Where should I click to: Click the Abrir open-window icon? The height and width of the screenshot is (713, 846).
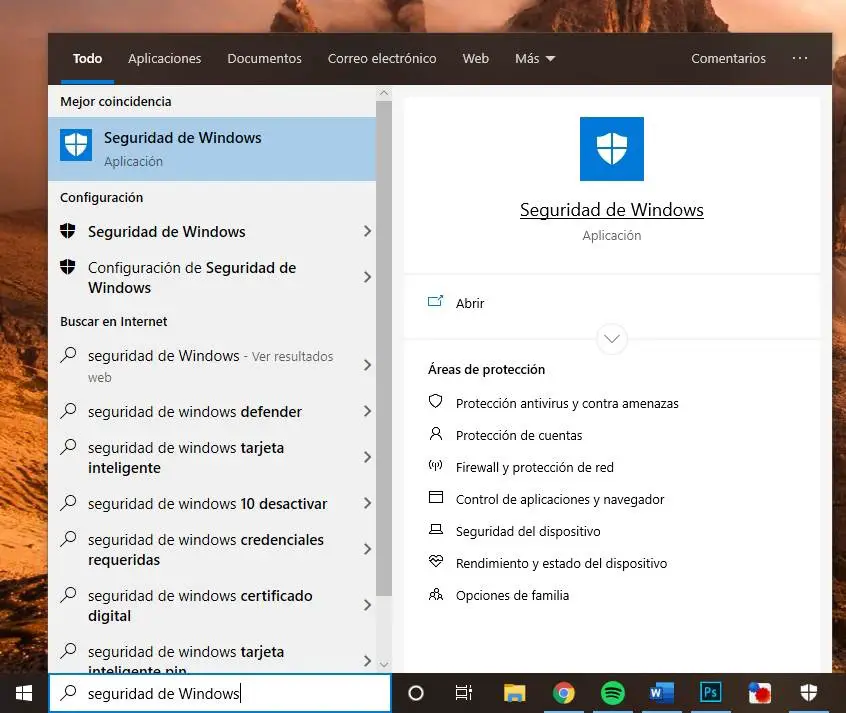pyautogui.click(x=435, y=301)
